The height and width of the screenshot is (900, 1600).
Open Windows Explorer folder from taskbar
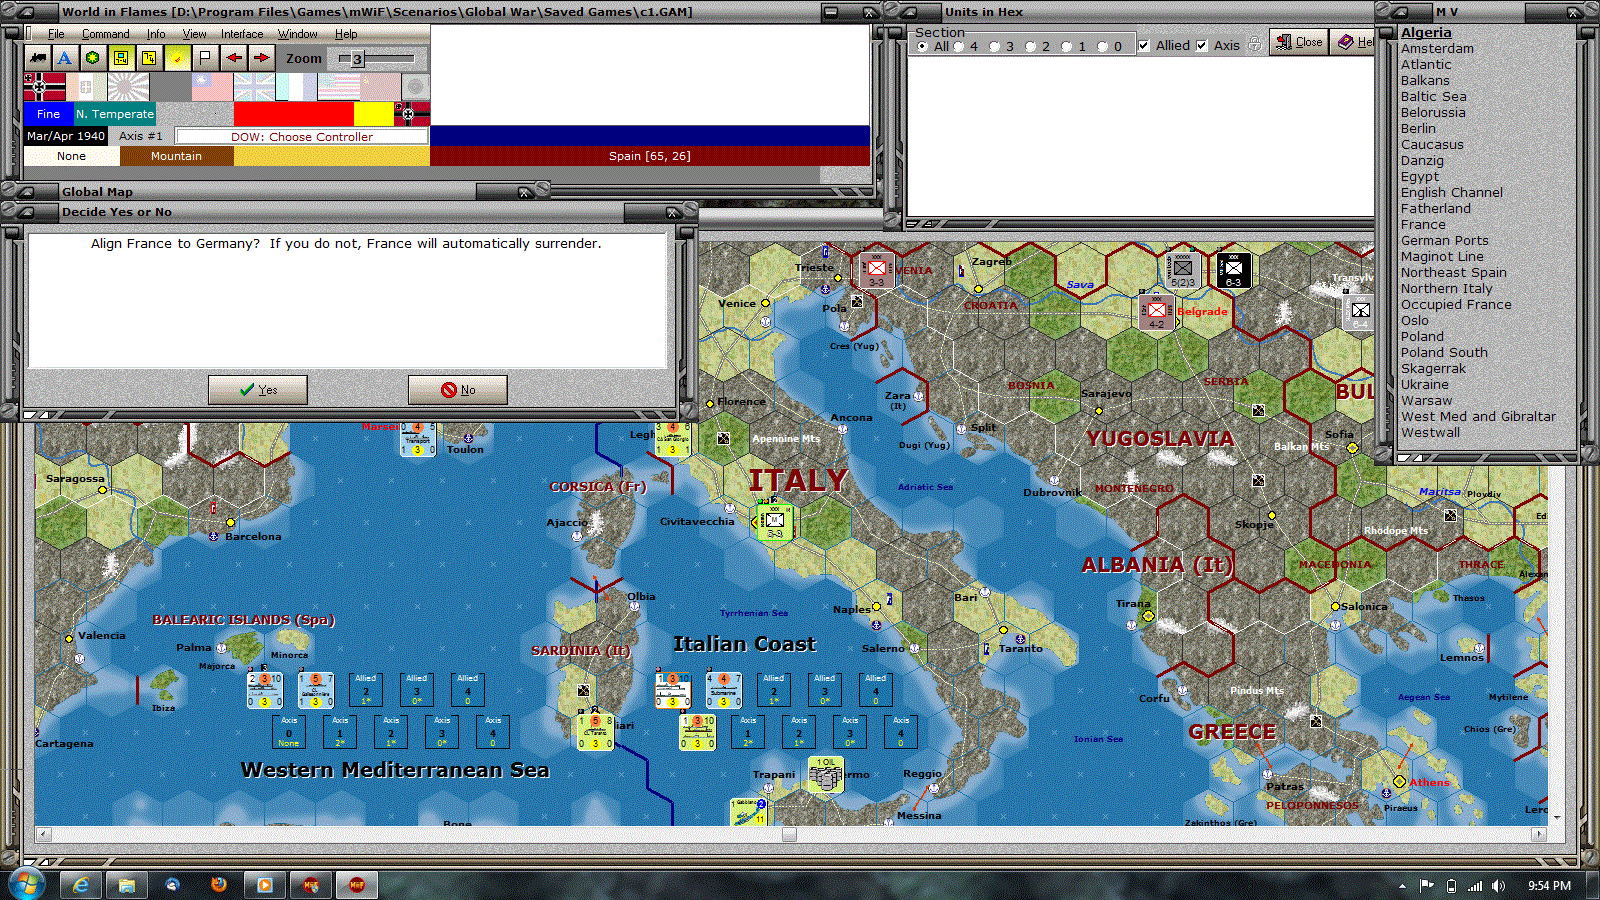click(x=127, y=885)
